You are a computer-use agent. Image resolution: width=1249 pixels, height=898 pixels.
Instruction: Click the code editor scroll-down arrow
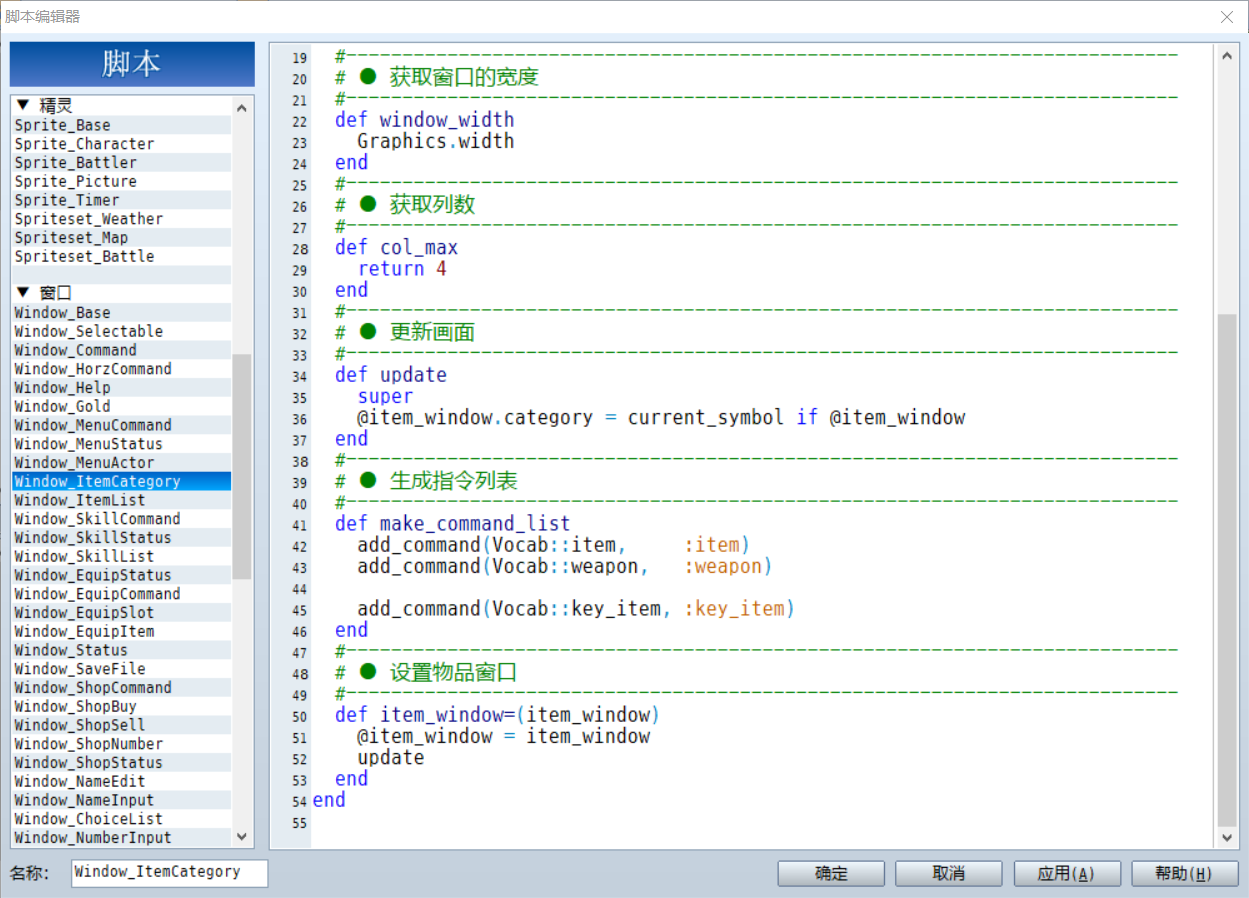[1227, 838]
